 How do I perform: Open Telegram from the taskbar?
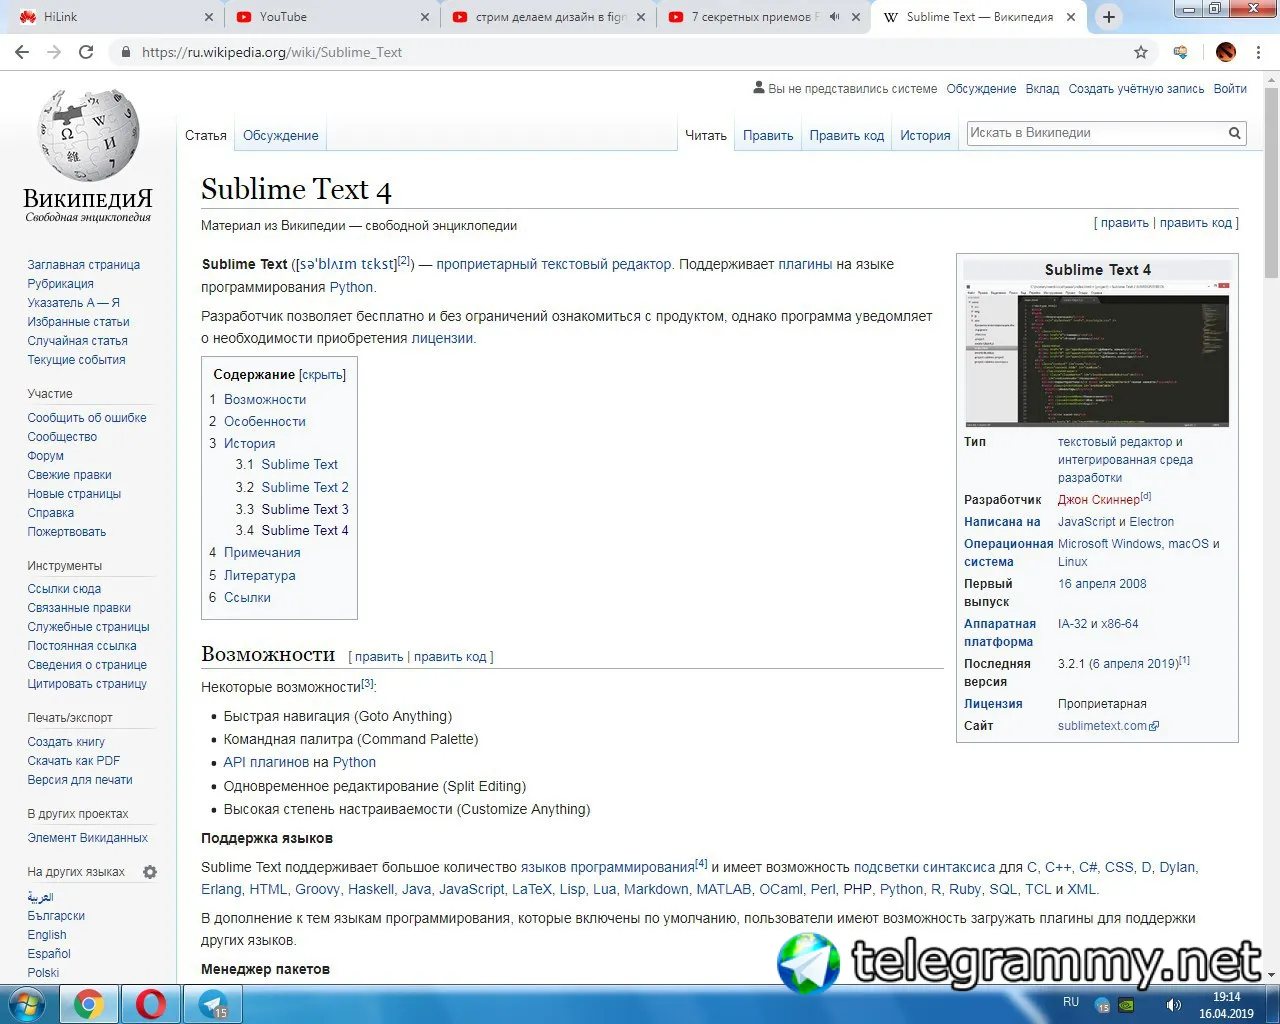click(x=213, y=1004)
